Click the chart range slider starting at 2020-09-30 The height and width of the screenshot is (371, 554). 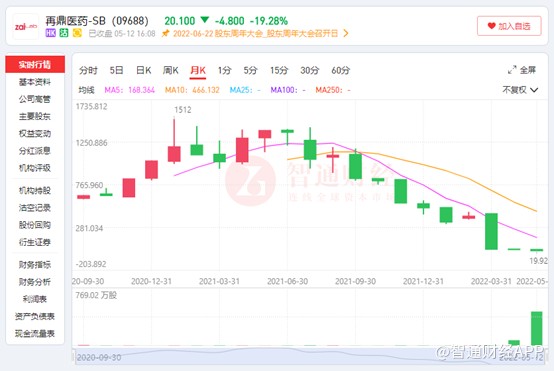point(310,357)
